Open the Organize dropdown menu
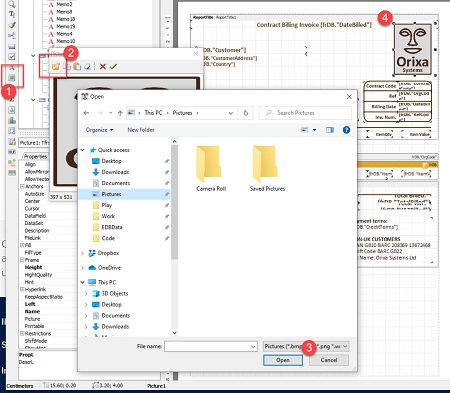This screenshot has width=450, height=393. point(99,130)
